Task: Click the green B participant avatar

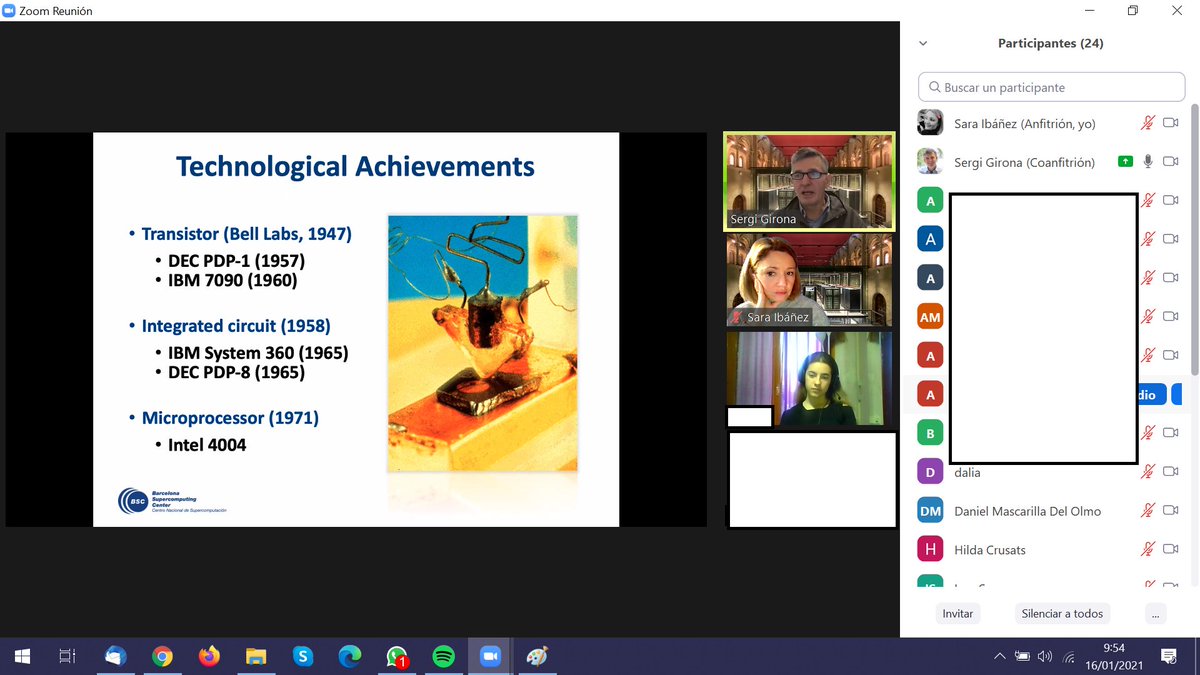Action: (x=930, y=433)
